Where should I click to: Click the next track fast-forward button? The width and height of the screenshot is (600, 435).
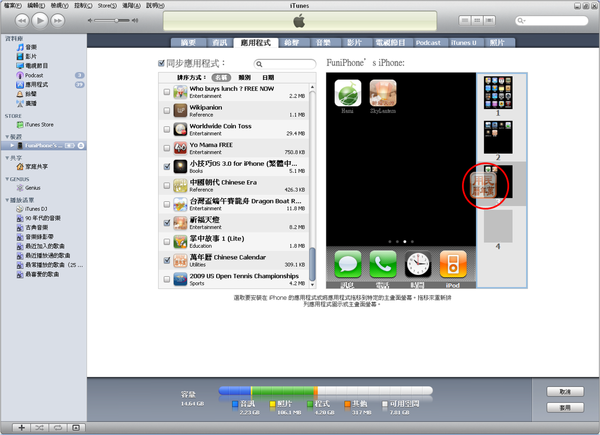pyautogui.click(x=58, y=21)
